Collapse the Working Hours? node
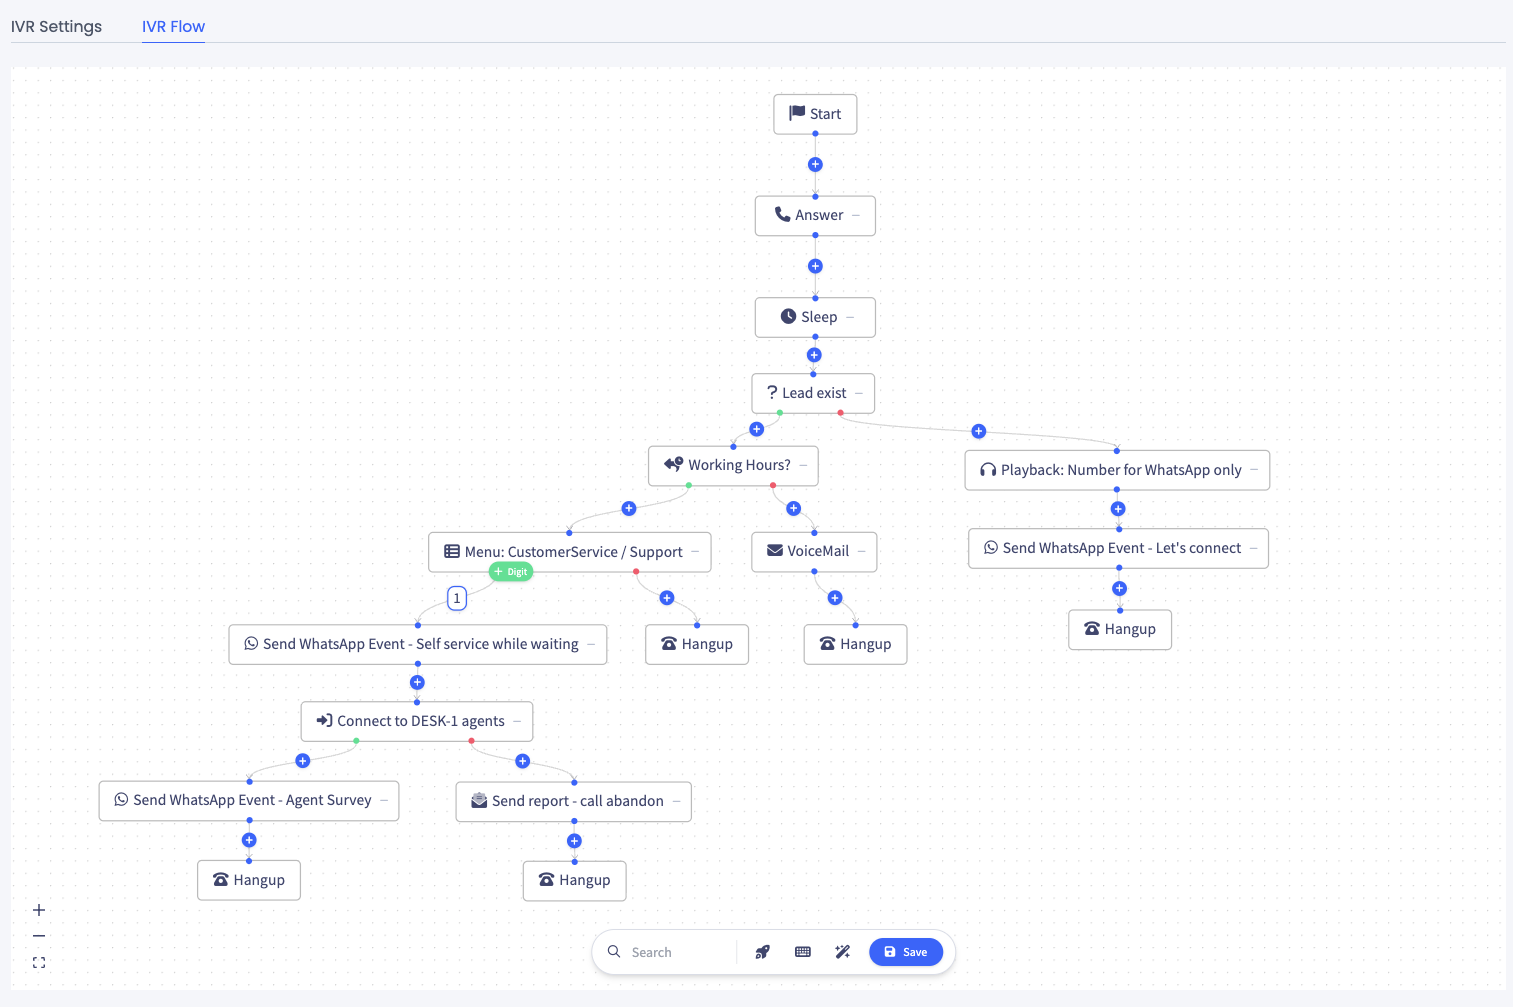The height and width of the screenshot is (1007, 1513). (804, 465)
